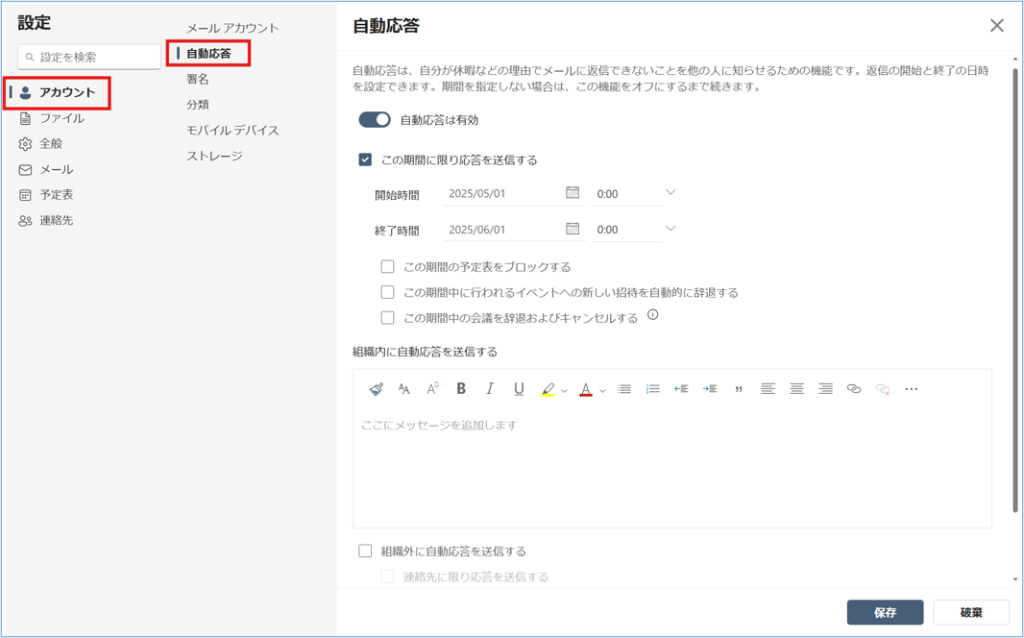Click the insert link icon
Image resolution: width=1024 pixels, height=638 pixels.
coord(853,389)
